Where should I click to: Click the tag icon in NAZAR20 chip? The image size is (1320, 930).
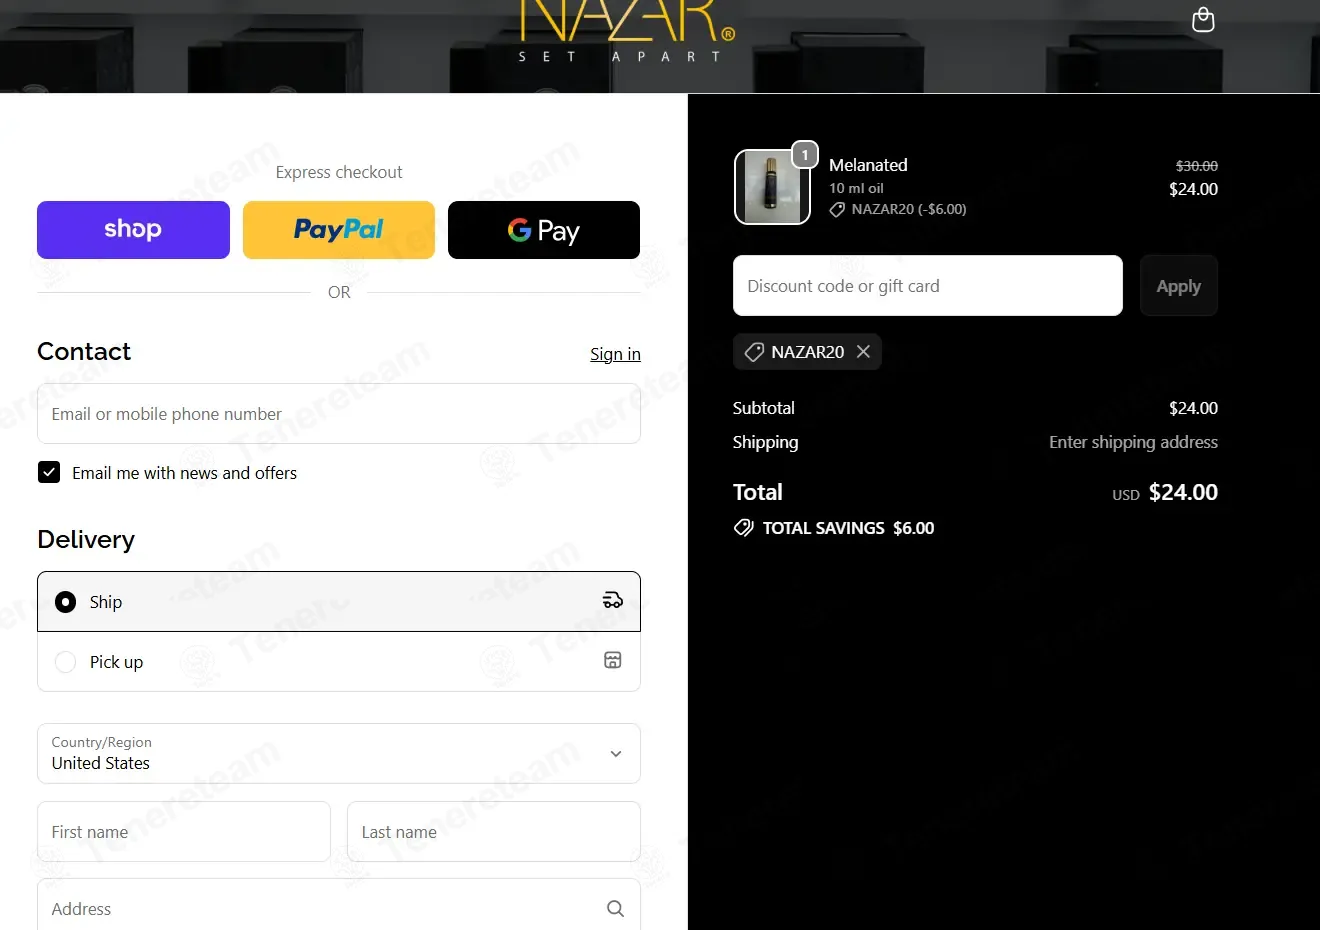(x=754, y=352)
